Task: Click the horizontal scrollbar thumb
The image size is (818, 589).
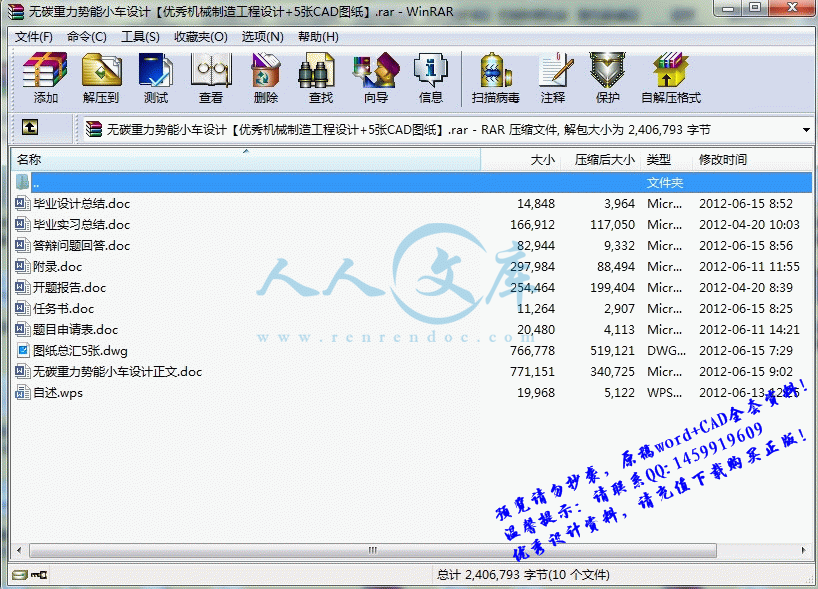Action: pyautogui.click(x=373, y=550)
